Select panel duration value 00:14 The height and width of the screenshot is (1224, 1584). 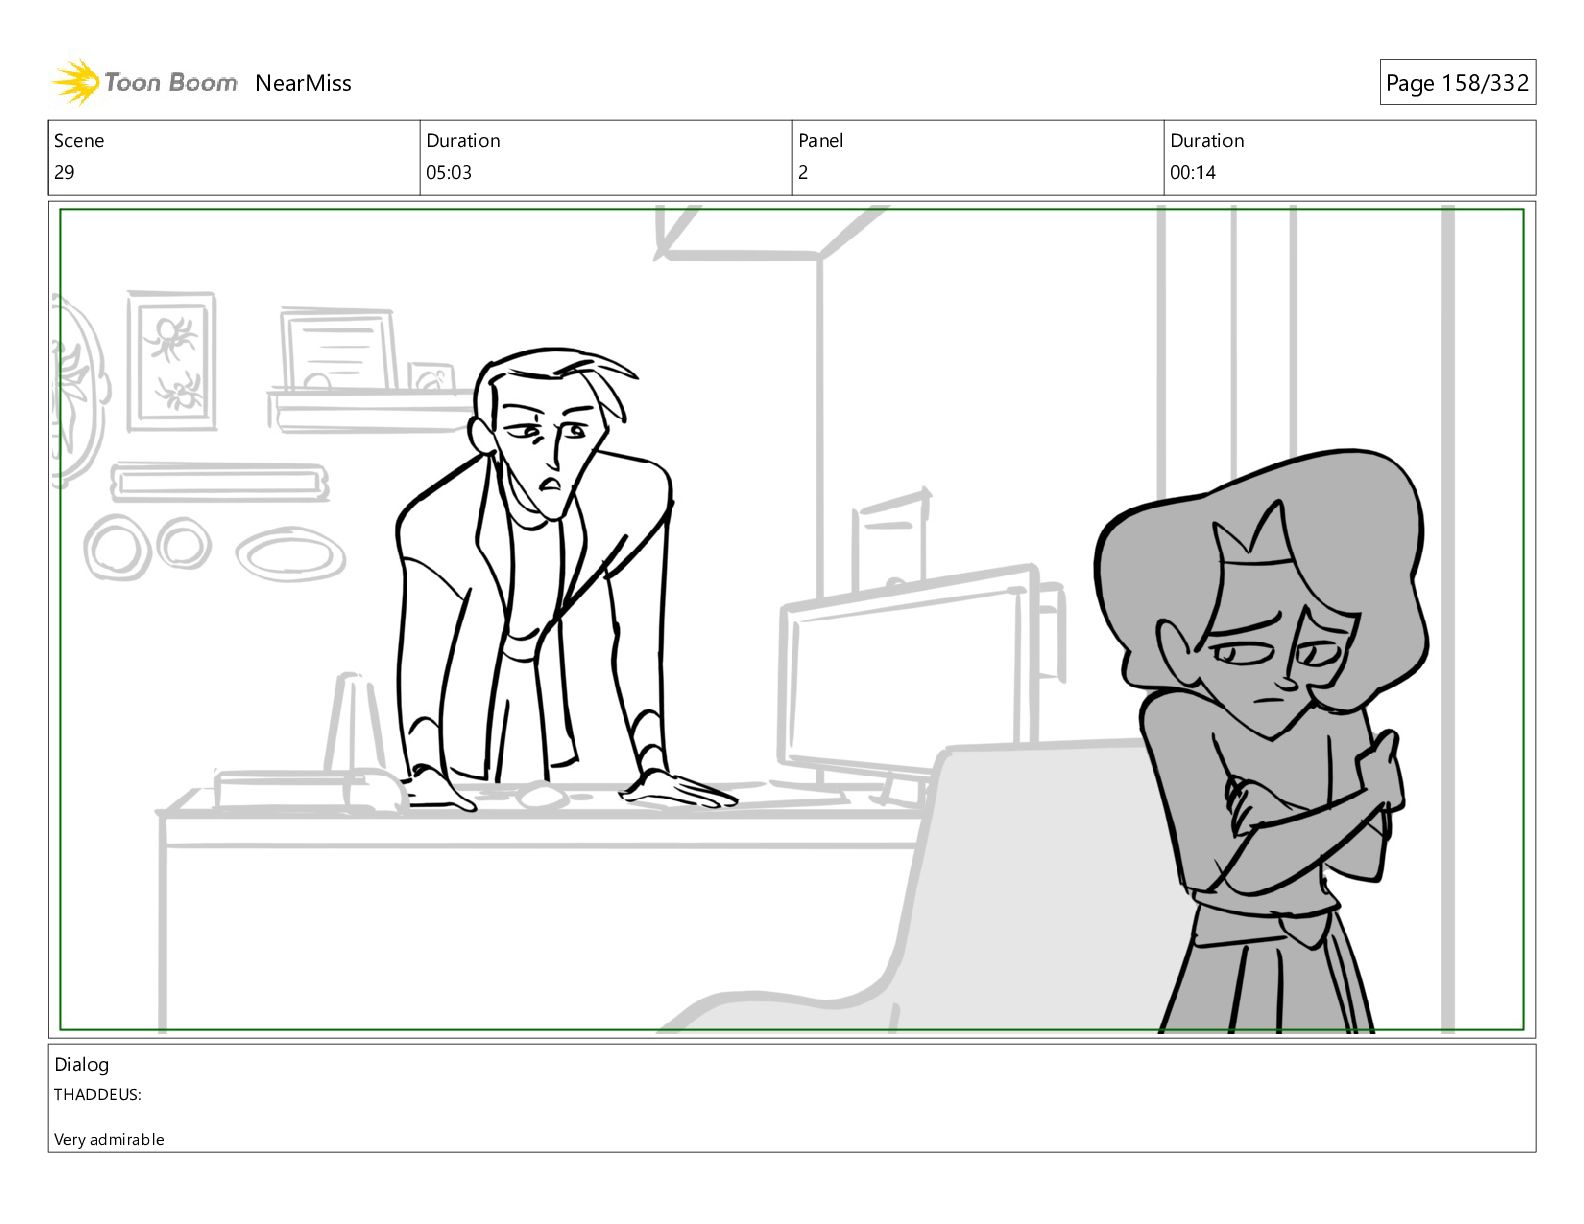pos(1193,172)
